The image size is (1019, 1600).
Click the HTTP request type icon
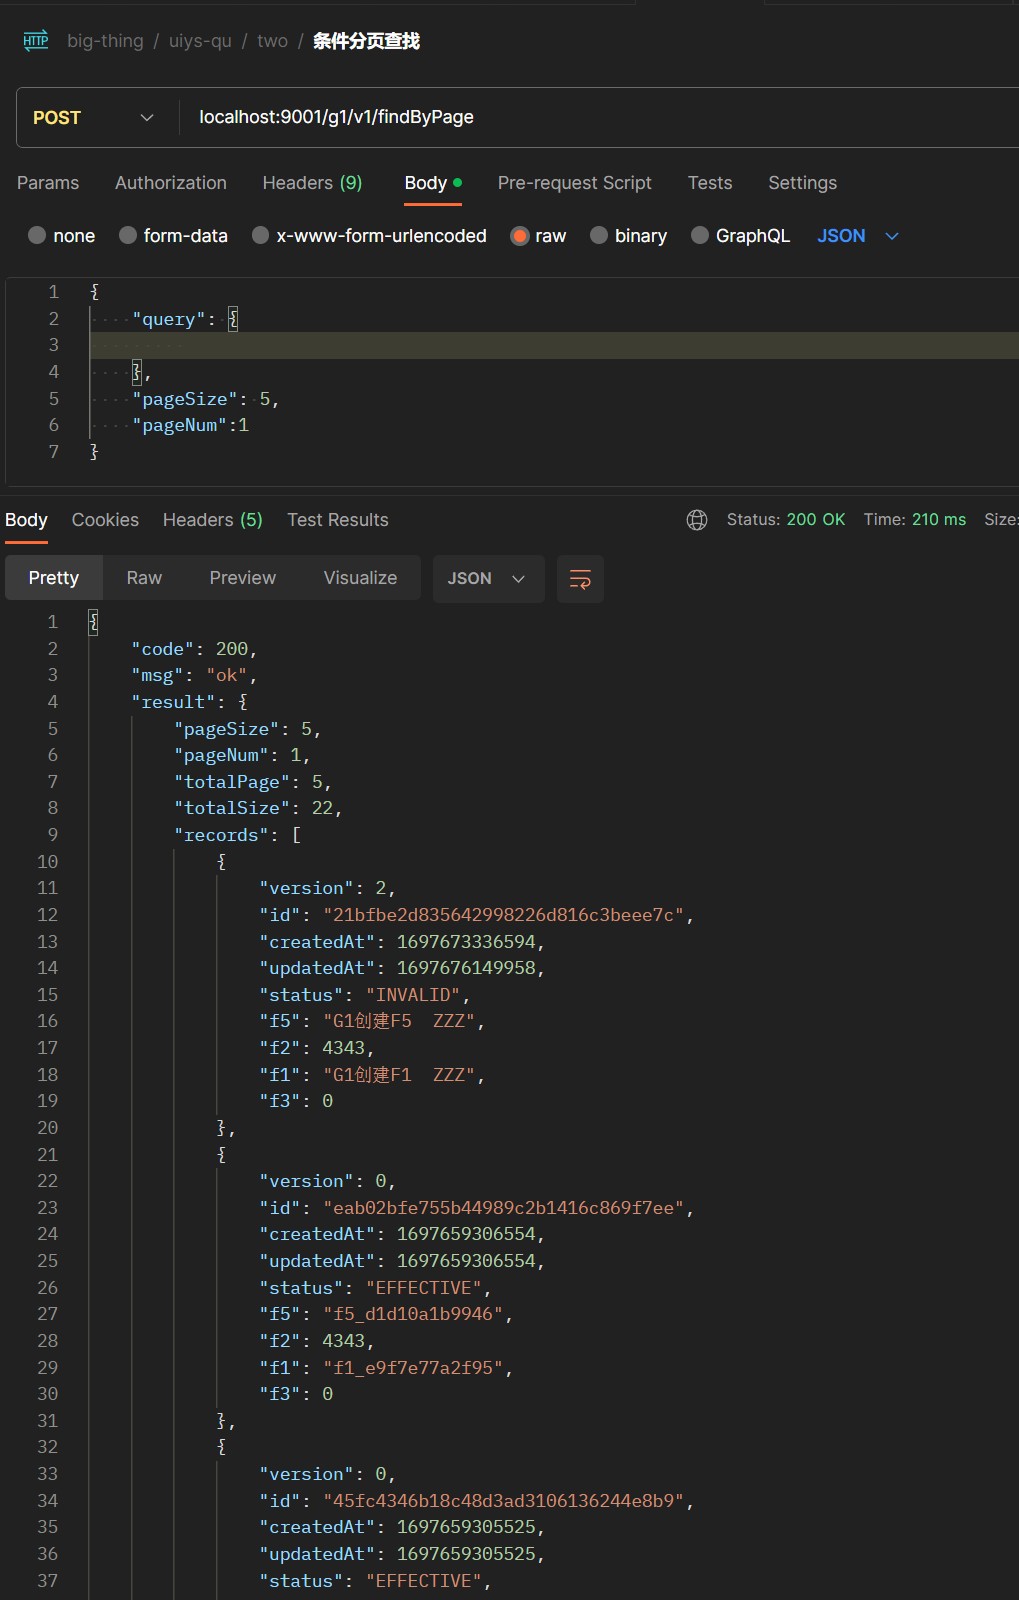36,41
